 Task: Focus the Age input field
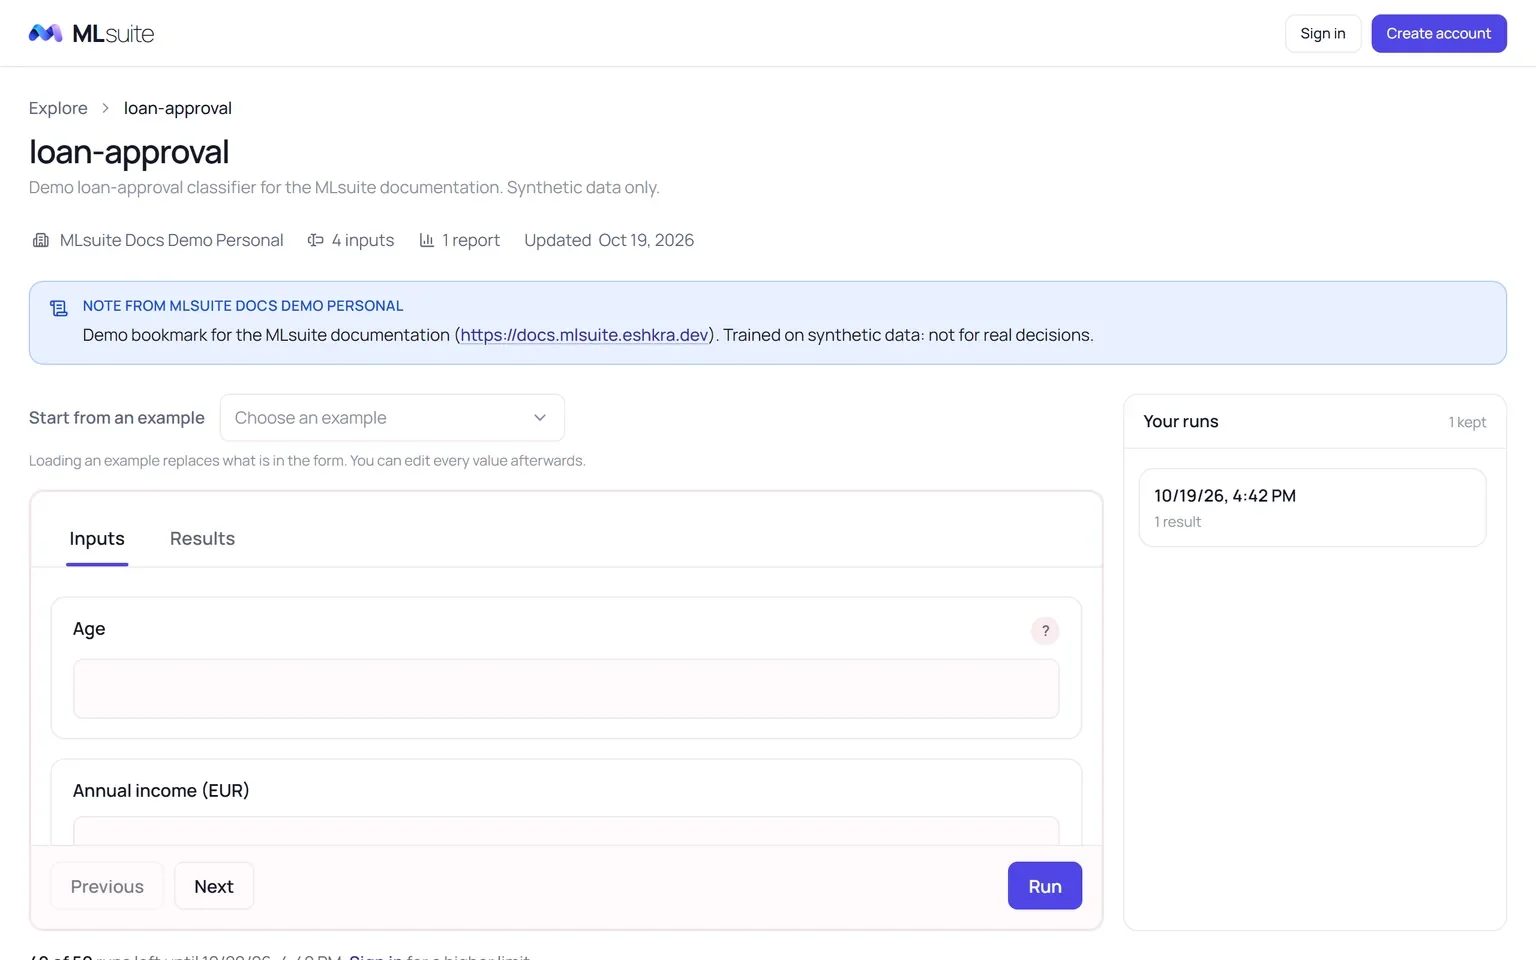tap(566, 689)
